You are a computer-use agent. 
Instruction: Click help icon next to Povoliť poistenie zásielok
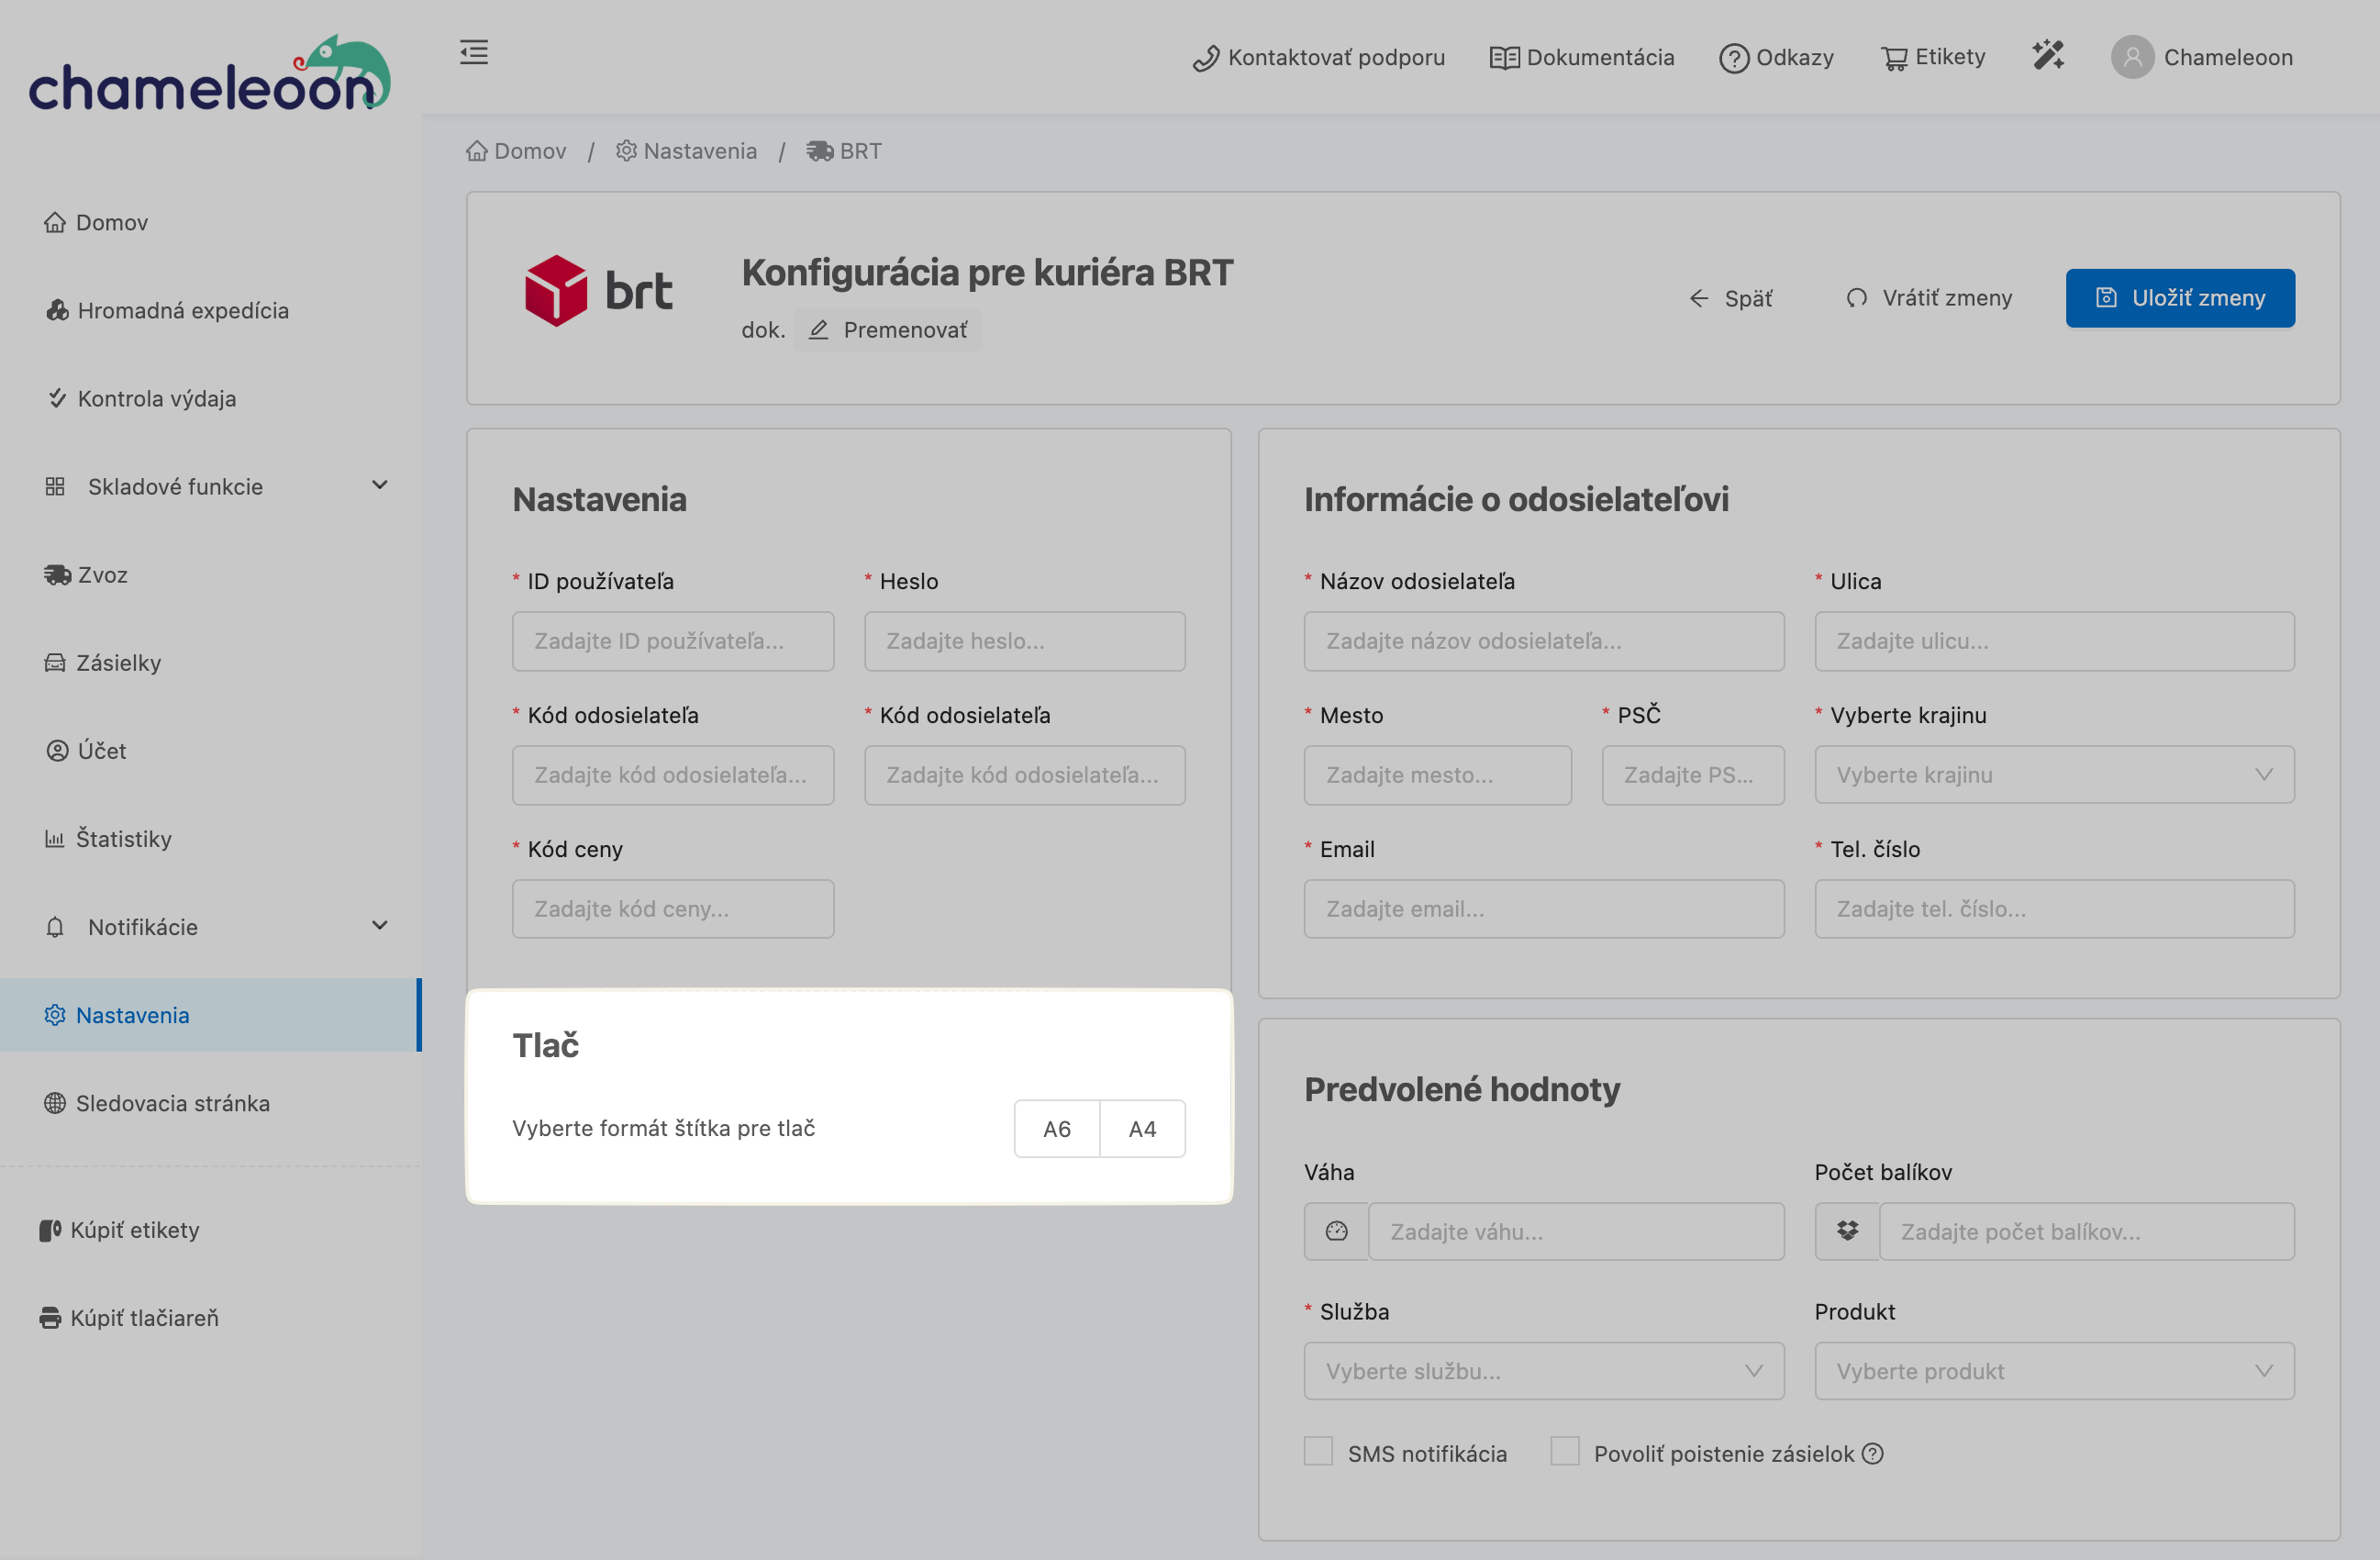click(1872, 1453)
